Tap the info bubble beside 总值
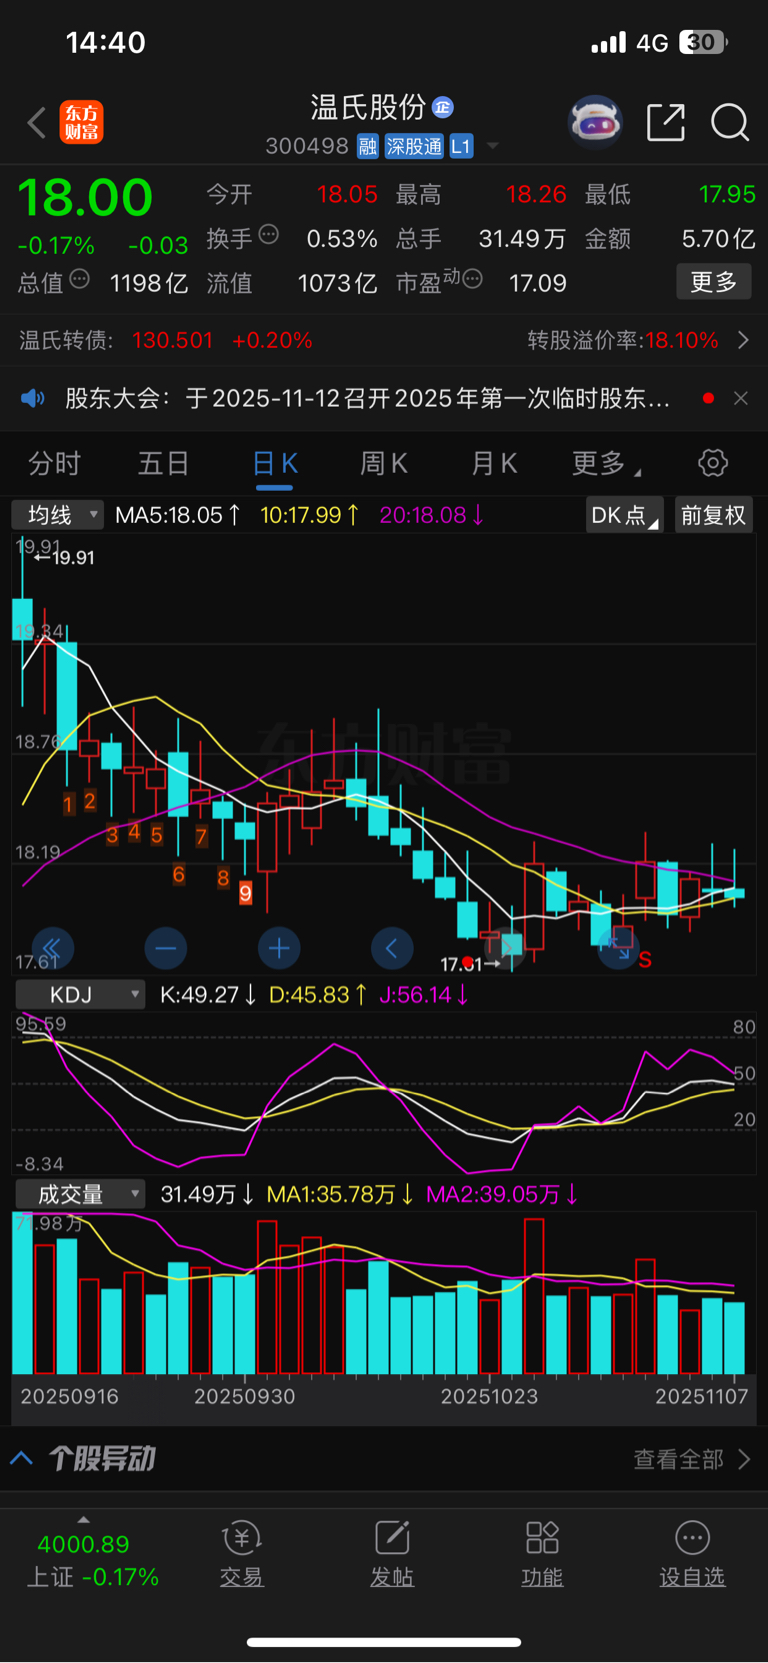Image resolution: width=768 pixels, height=1663 pixels. pyautogui.click(x=79, y=279)
